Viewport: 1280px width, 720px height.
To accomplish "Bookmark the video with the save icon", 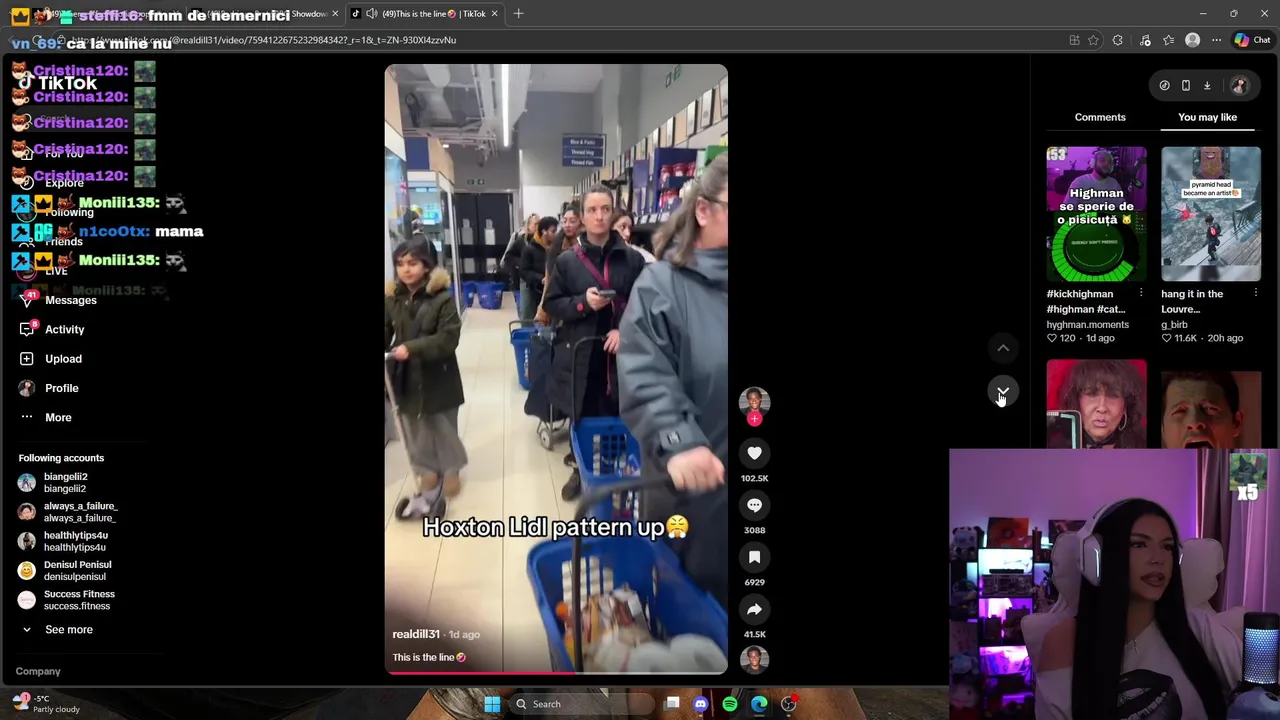I will click(x=754, y=557).
